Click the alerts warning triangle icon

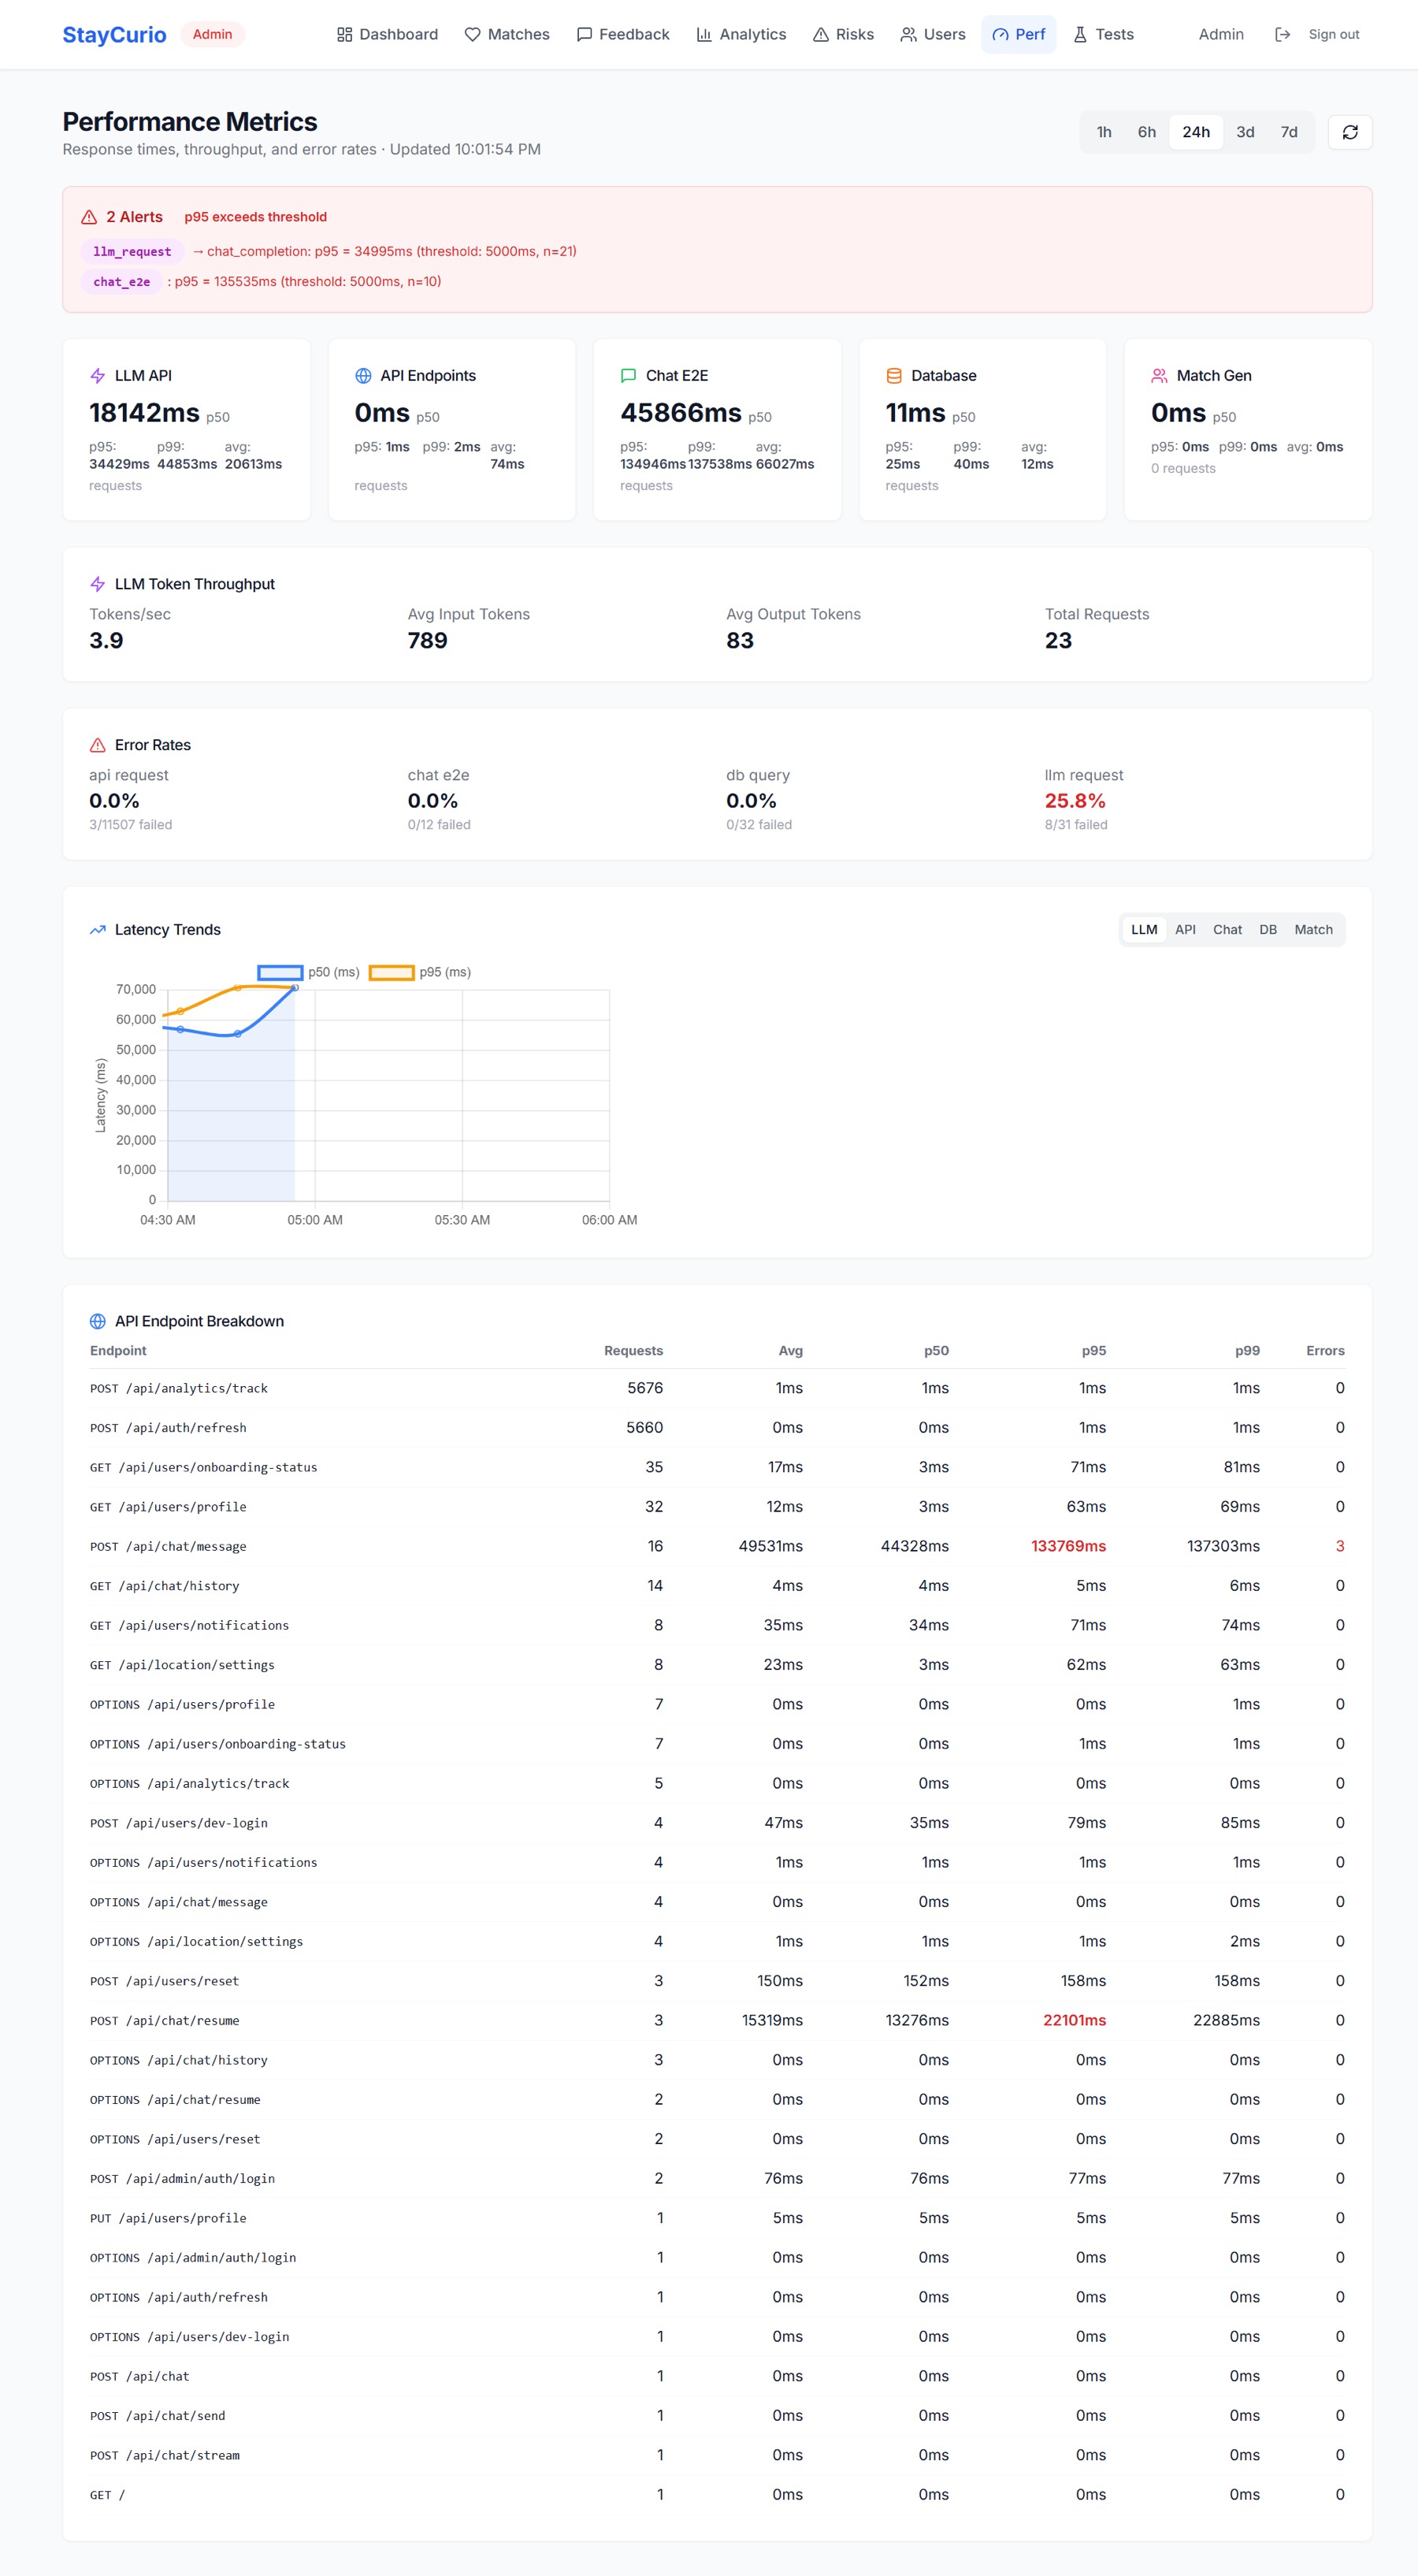[89, 217]
